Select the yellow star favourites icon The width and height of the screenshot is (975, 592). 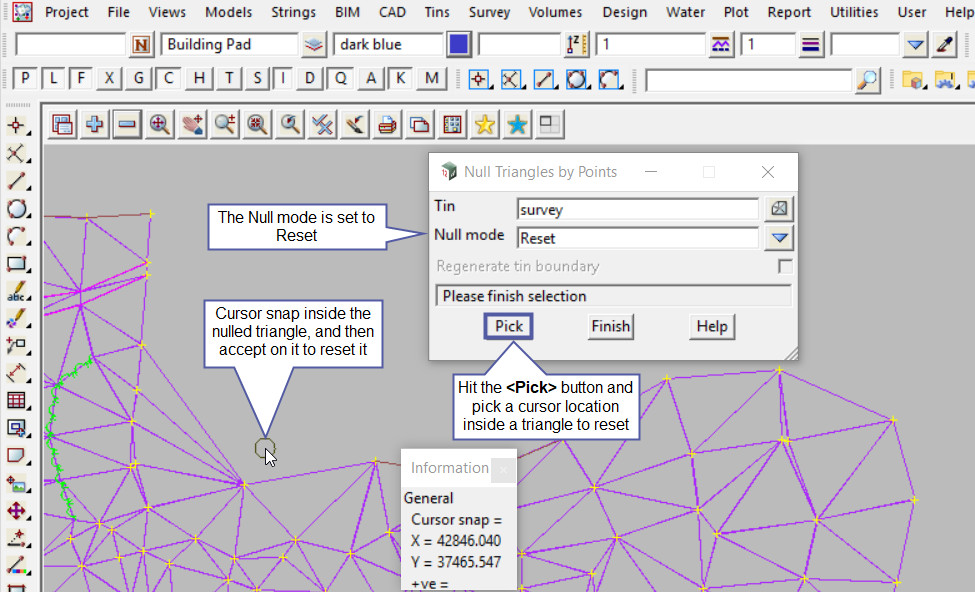pos(485,124)
